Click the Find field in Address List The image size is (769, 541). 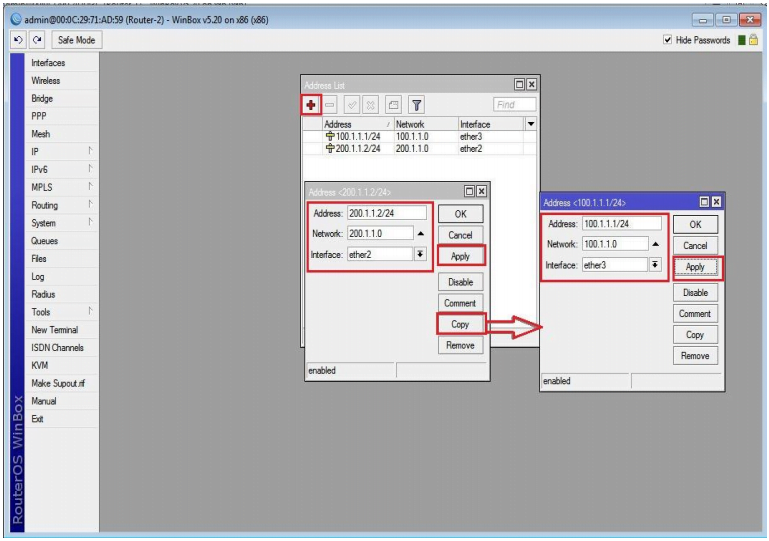[515, 104]
